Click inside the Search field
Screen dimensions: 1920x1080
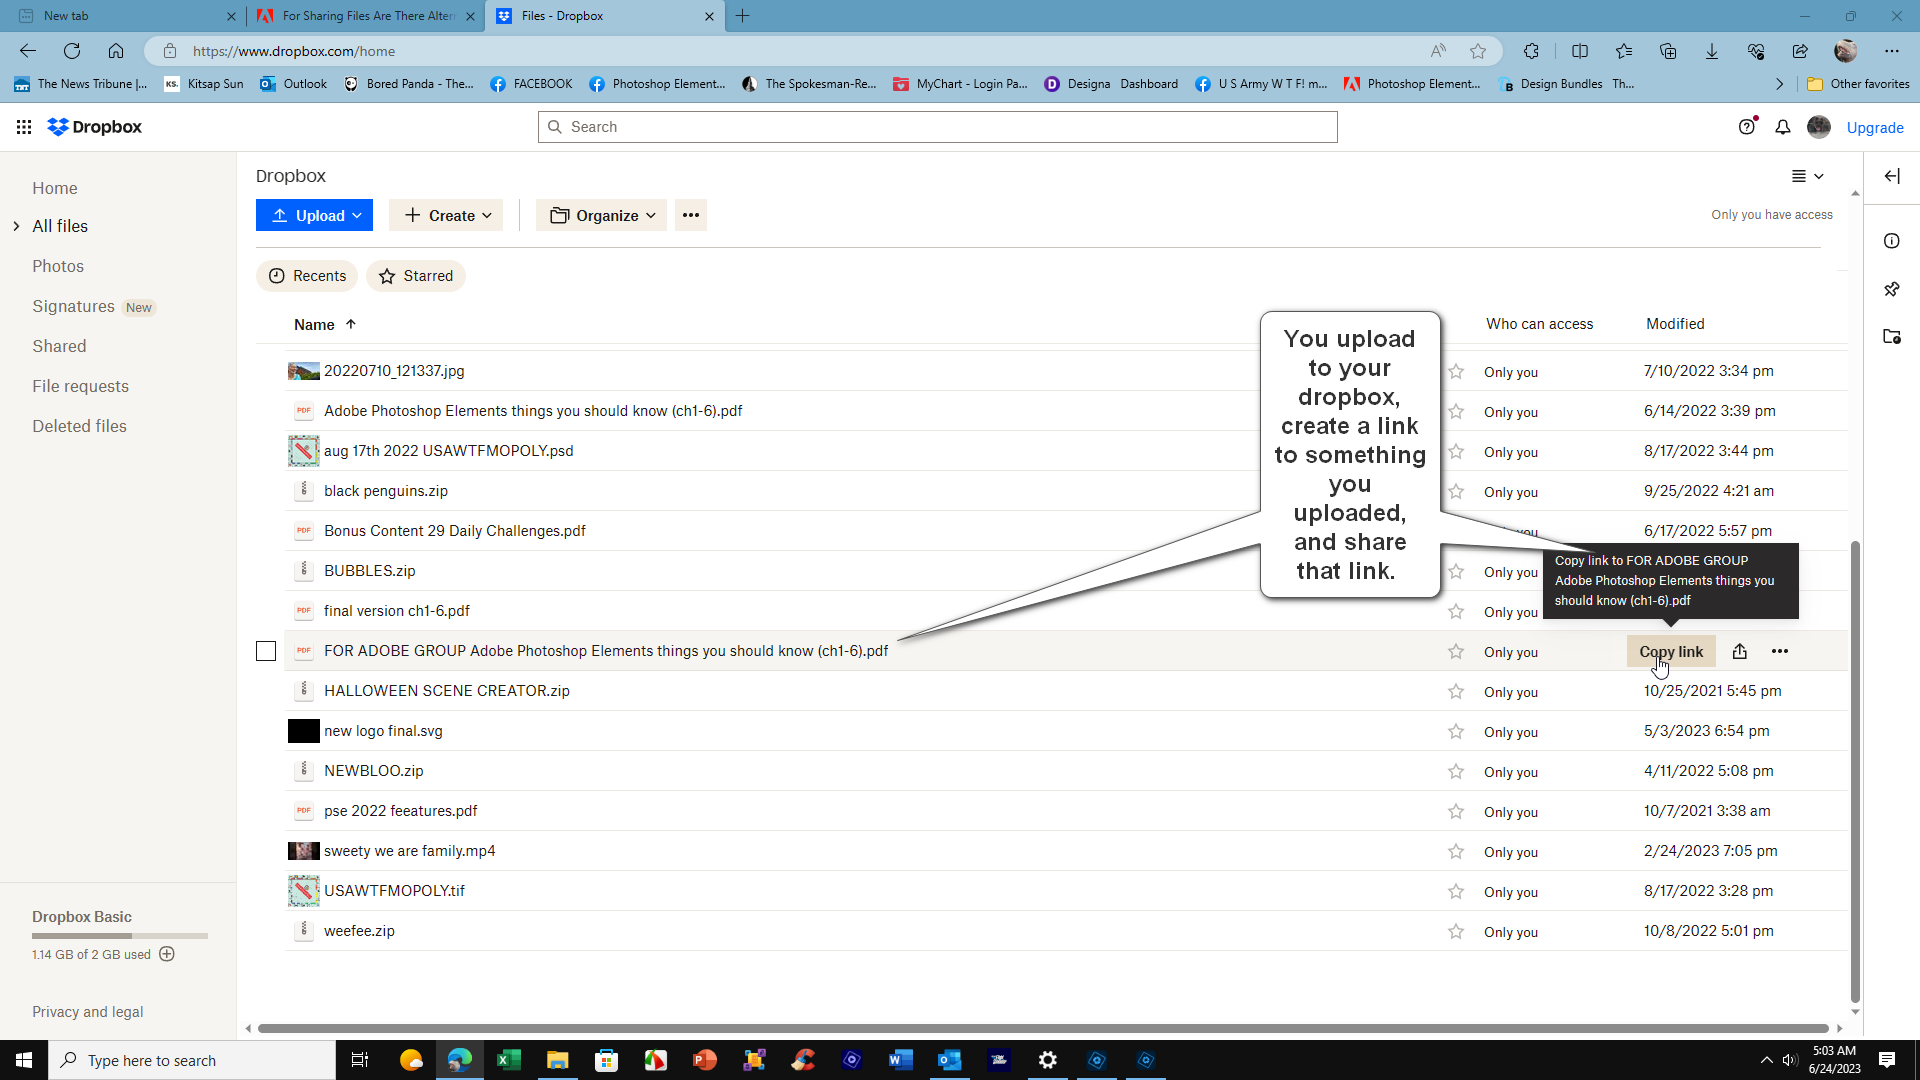tap(937, 126)
